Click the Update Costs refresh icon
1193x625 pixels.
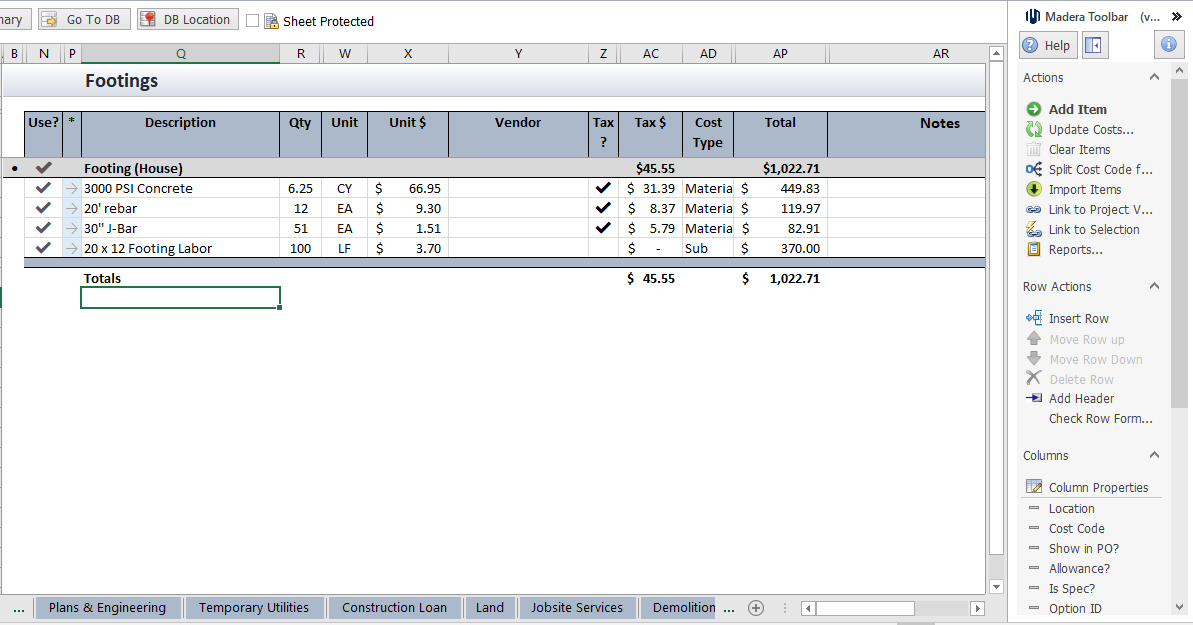click(x=1033, y=129)
